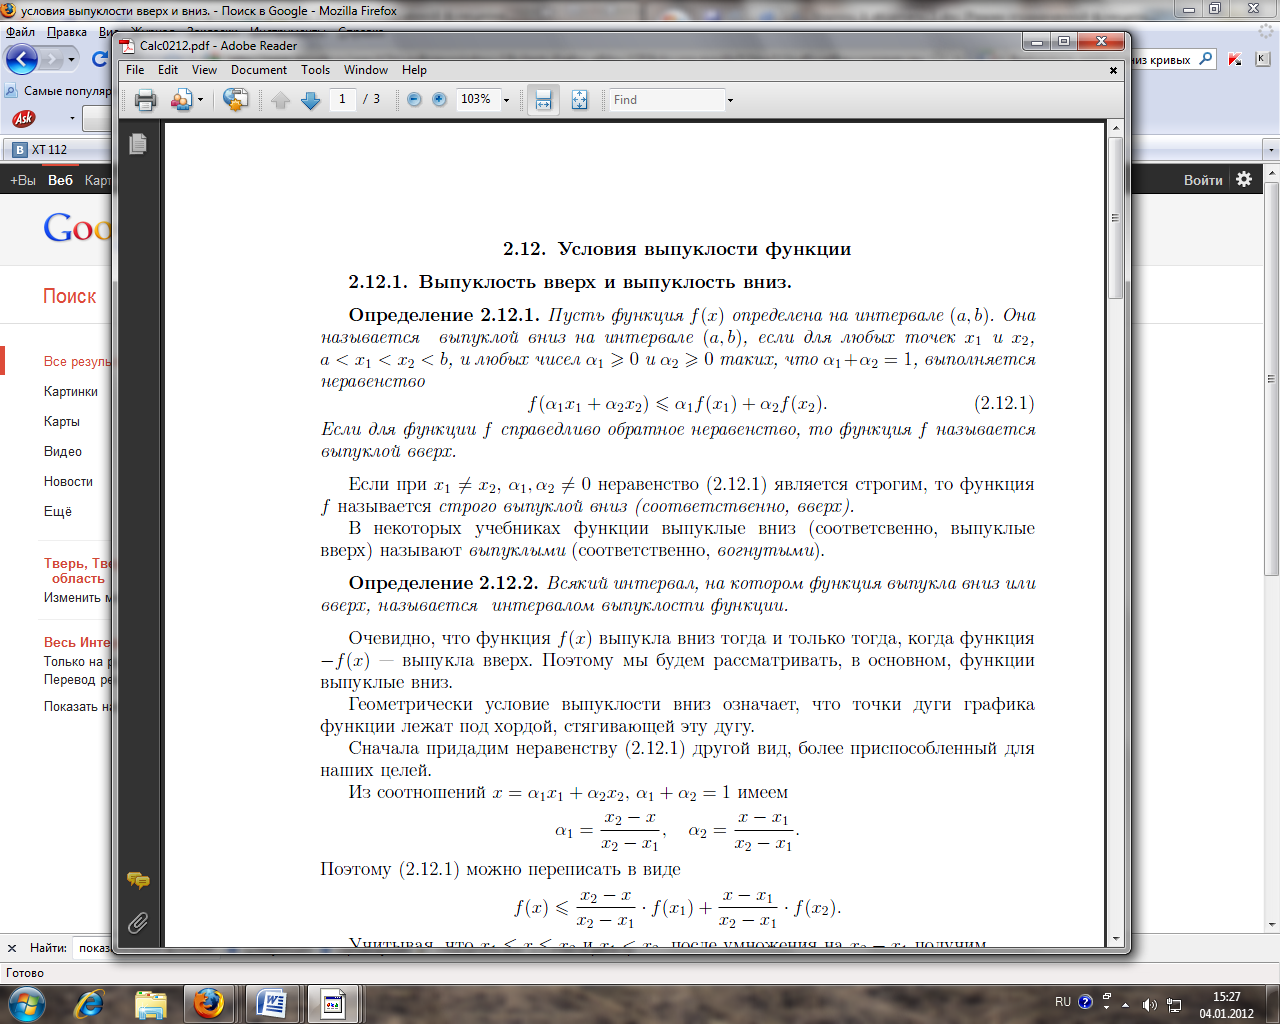This screenshot has height=1024, width=1280.
Task: Click the 103% zoom value field
Action: (x=477, y=99)
